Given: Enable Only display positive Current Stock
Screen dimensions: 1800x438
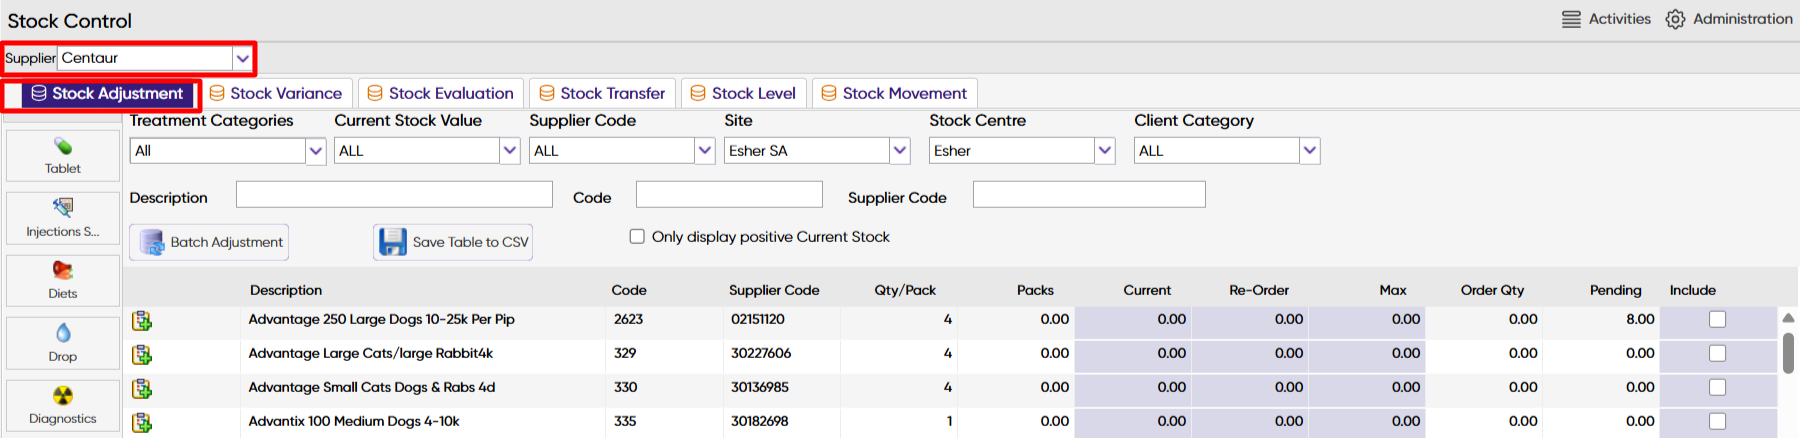Looking at the screenshot, I should click(637, 237).
